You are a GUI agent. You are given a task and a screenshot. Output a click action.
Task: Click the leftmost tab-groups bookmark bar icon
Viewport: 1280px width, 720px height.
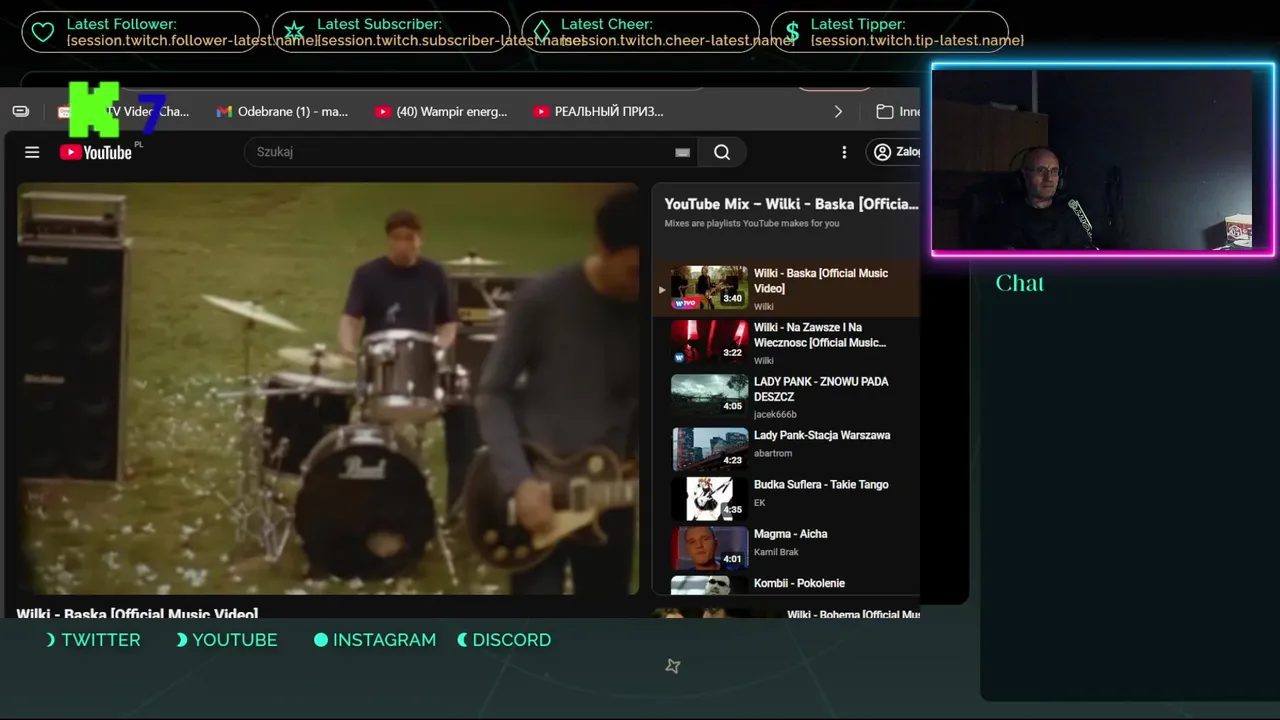(x=21, y=111)
